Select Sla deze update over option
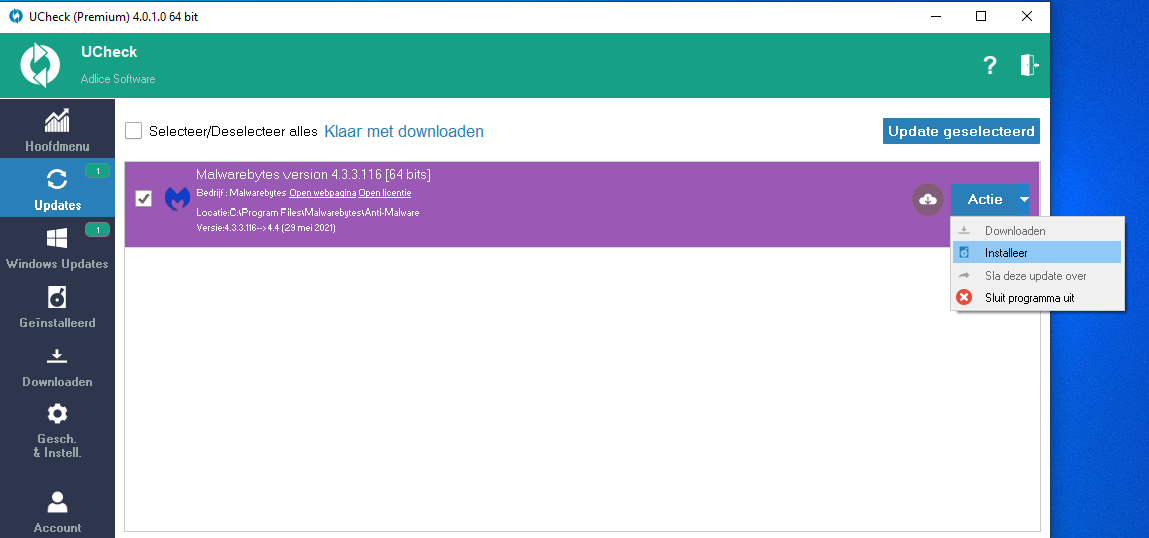 (1037, 276)
